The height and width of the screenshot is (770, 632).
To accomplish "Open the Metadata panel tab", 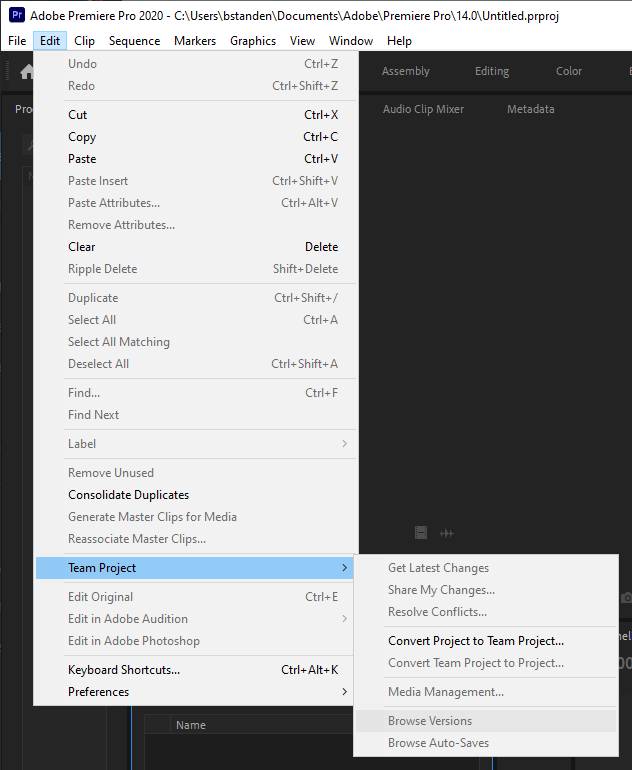I will [x=530, y=109].
